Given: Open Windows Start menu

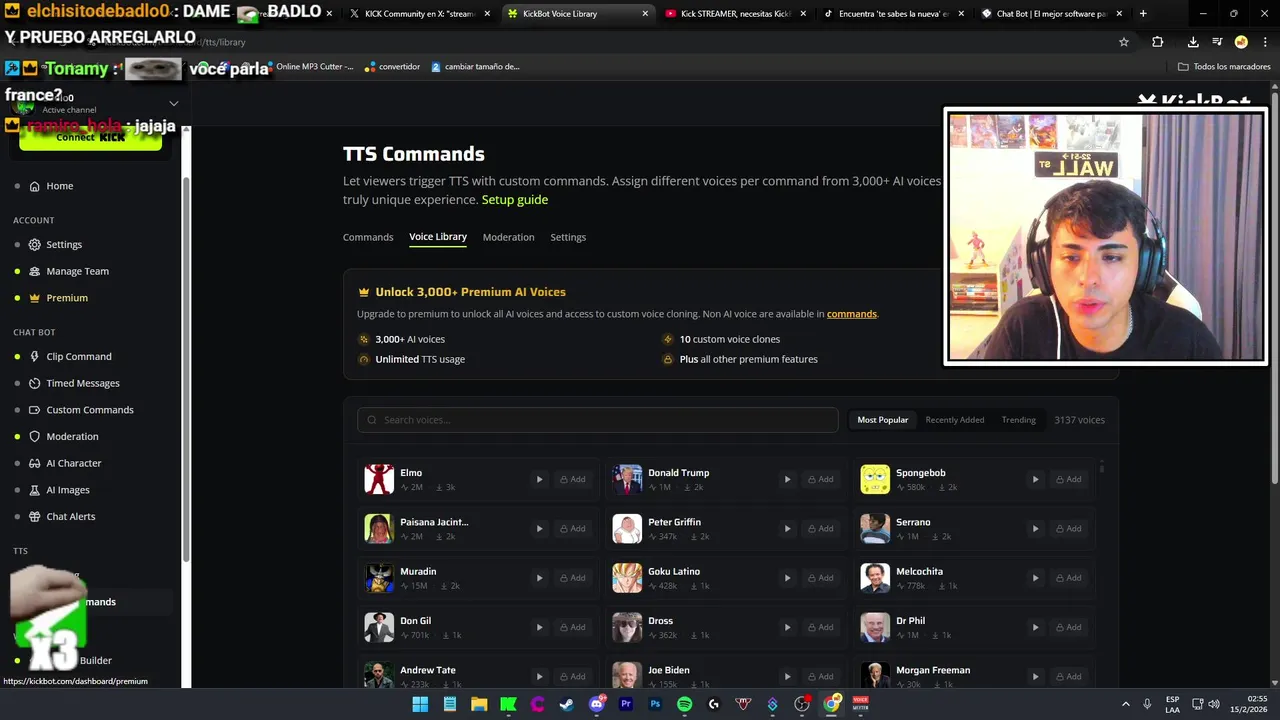Looking at the screenshot, I should [x=420, y=704].
